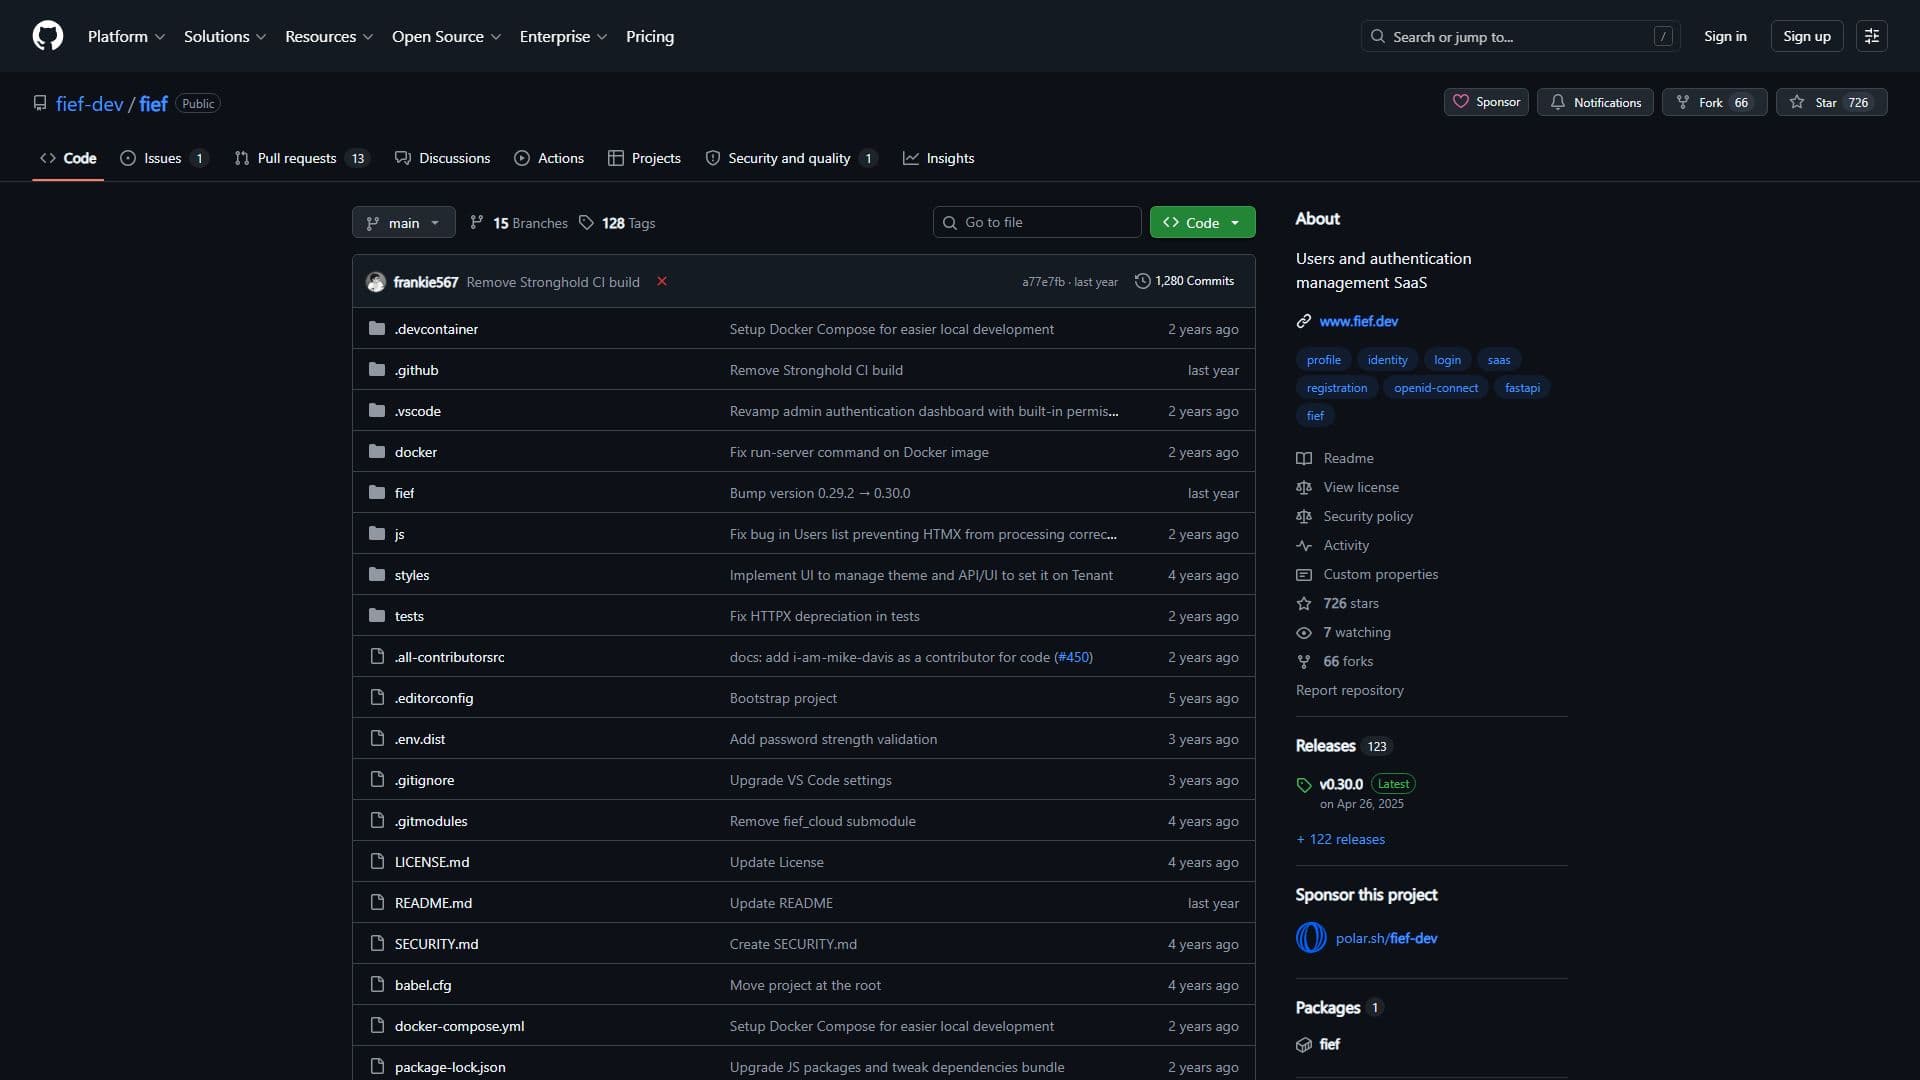Screen dimensions: 1920x1080
Task: View the 15 Branches link
Action: click(519, 223)
